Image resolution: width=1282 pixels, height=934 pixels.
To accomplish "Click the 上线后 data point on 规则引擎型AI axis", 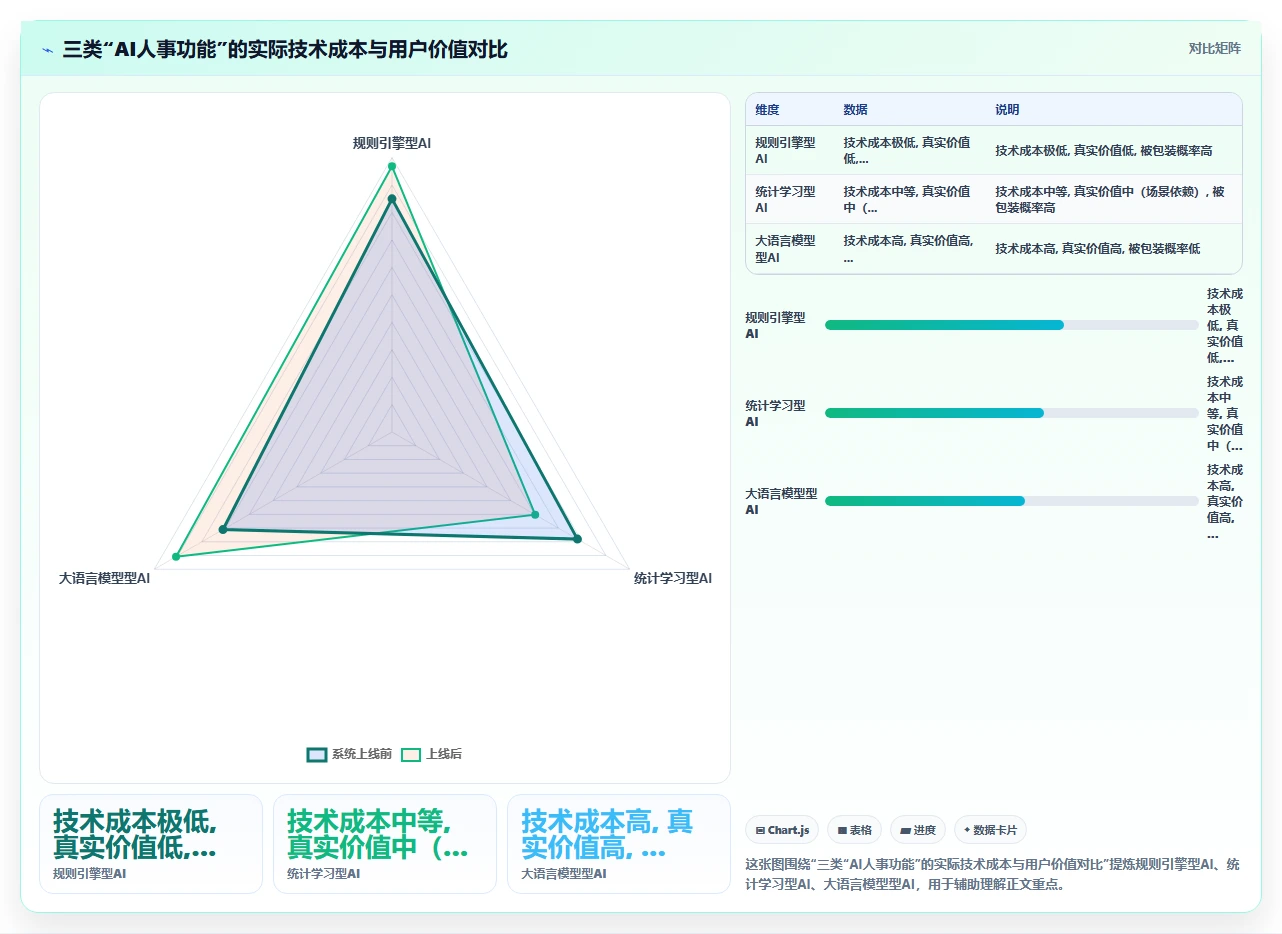I will 392,166.
